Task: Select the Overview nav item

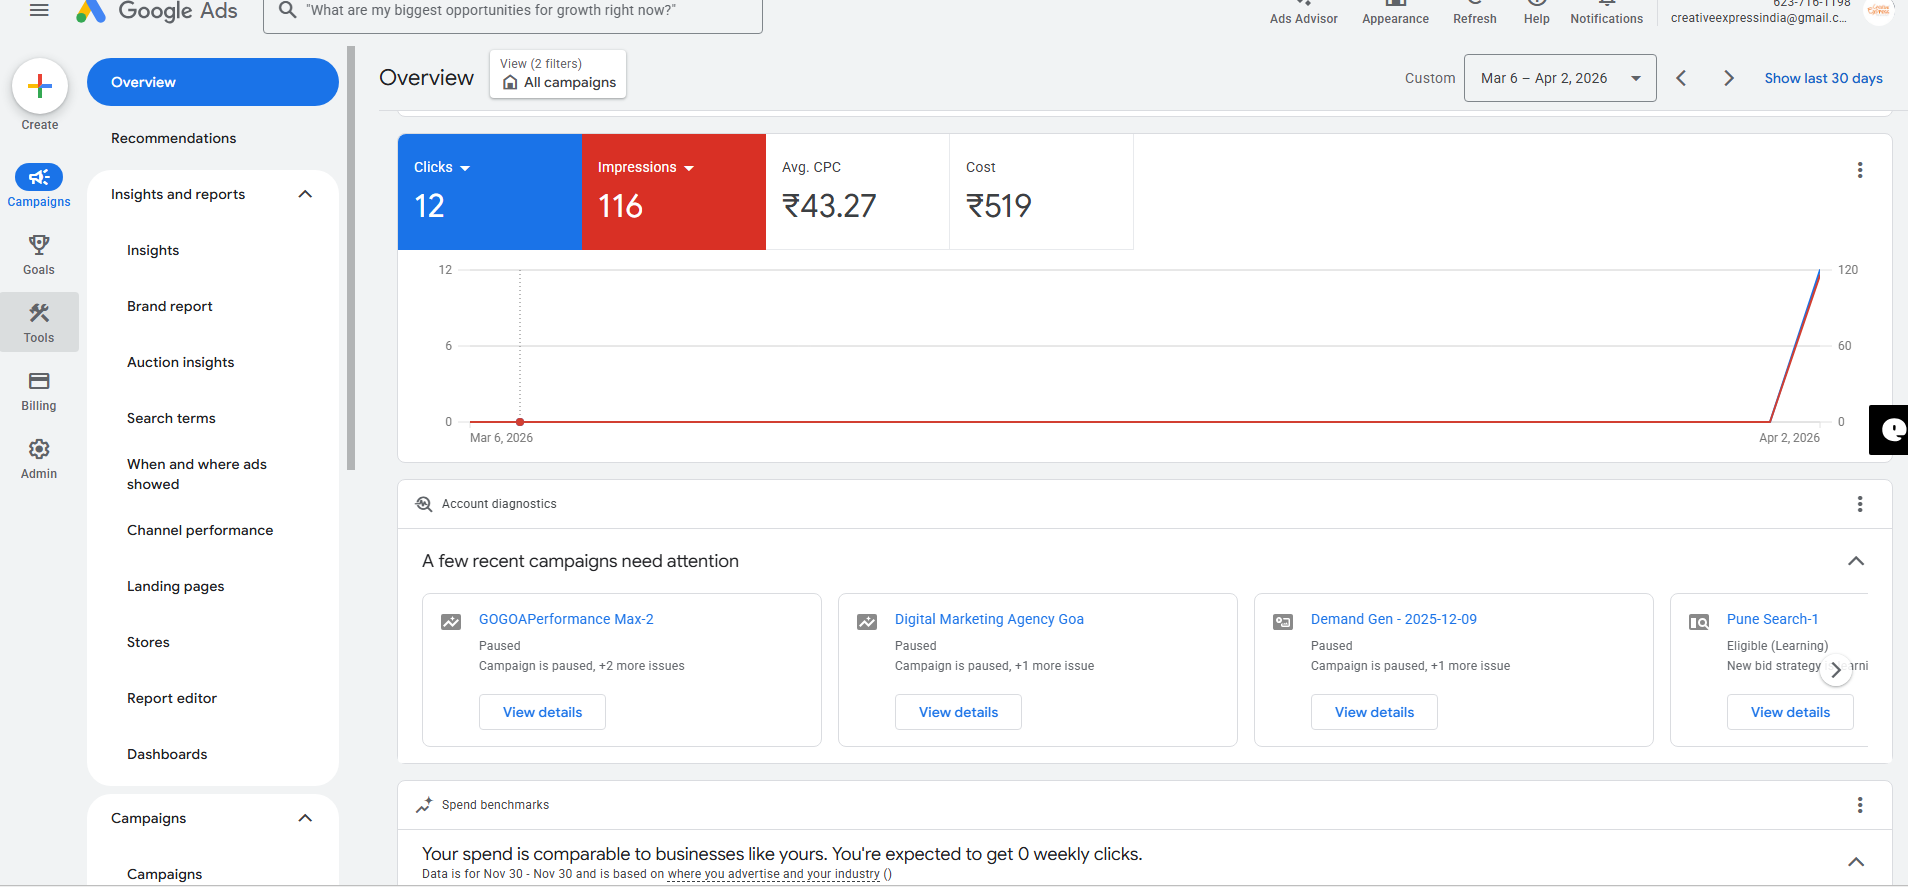Action: coord(213,82)
